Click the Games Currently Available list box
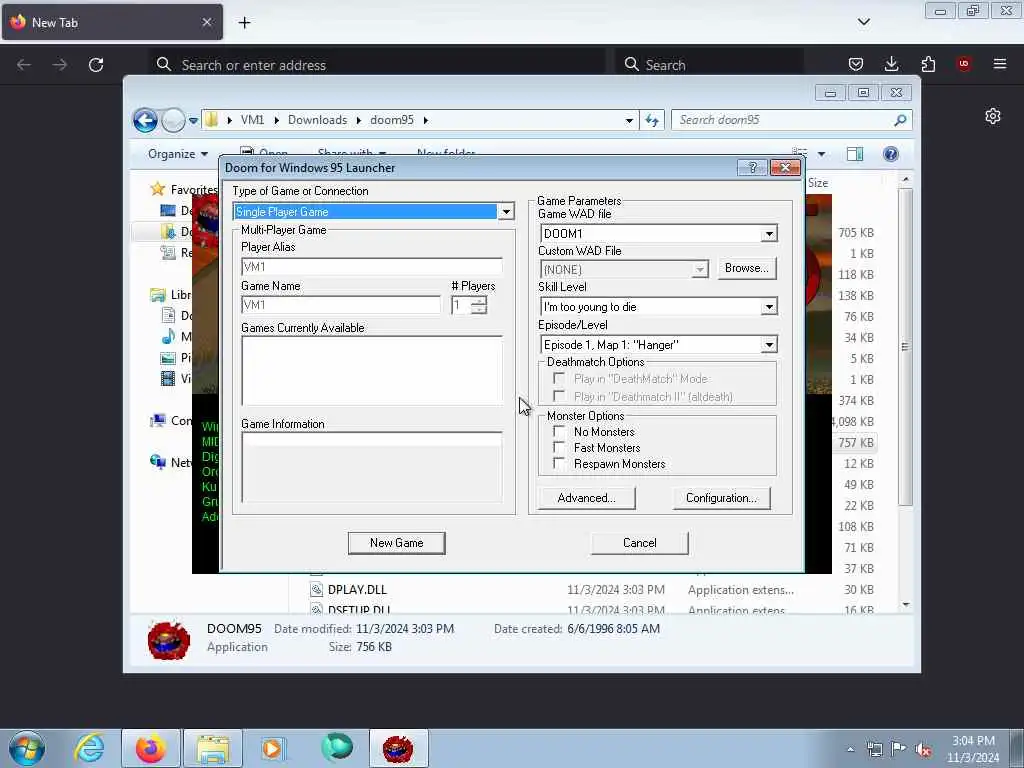Image resolution: width=1024 pixels, height=768 pixels. tap(372, 371)
